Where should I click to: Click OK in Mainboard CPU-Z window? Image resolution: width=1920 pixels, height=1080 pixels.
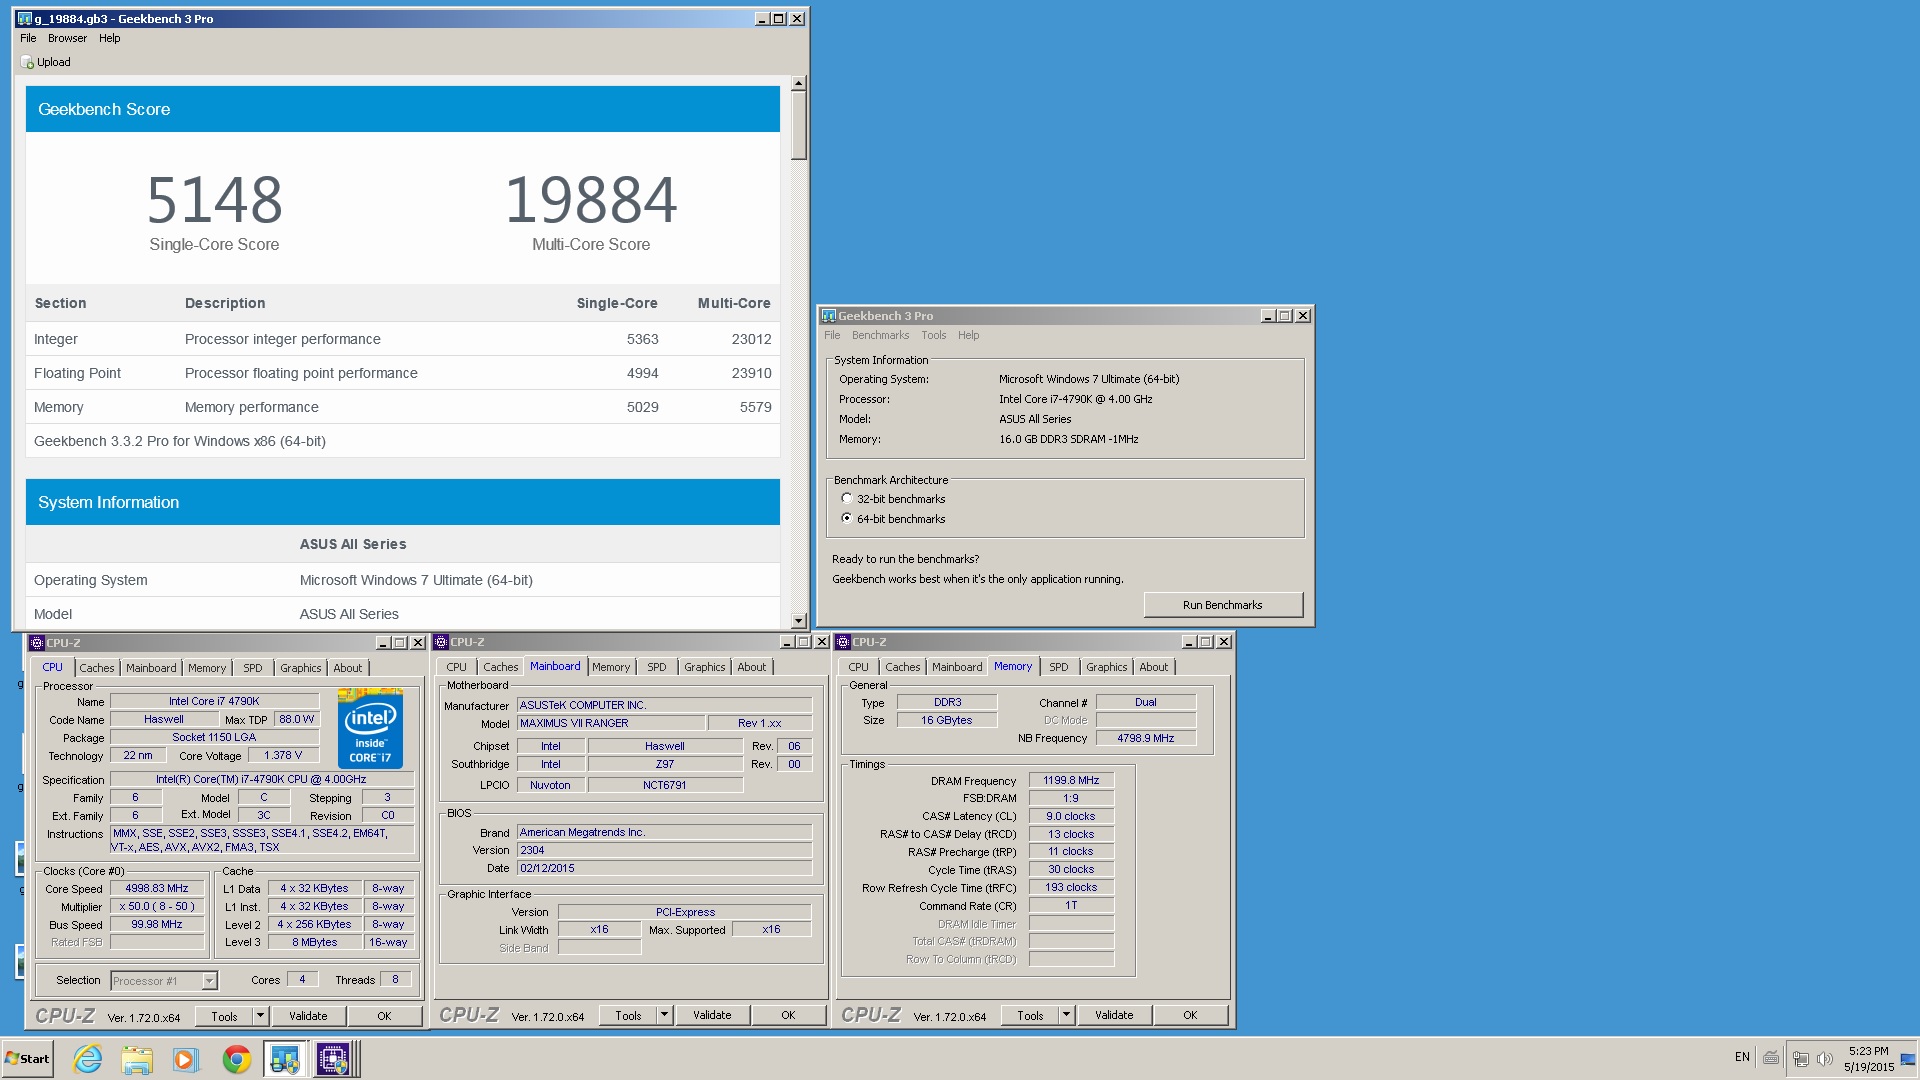click(x=788, y=1015)
